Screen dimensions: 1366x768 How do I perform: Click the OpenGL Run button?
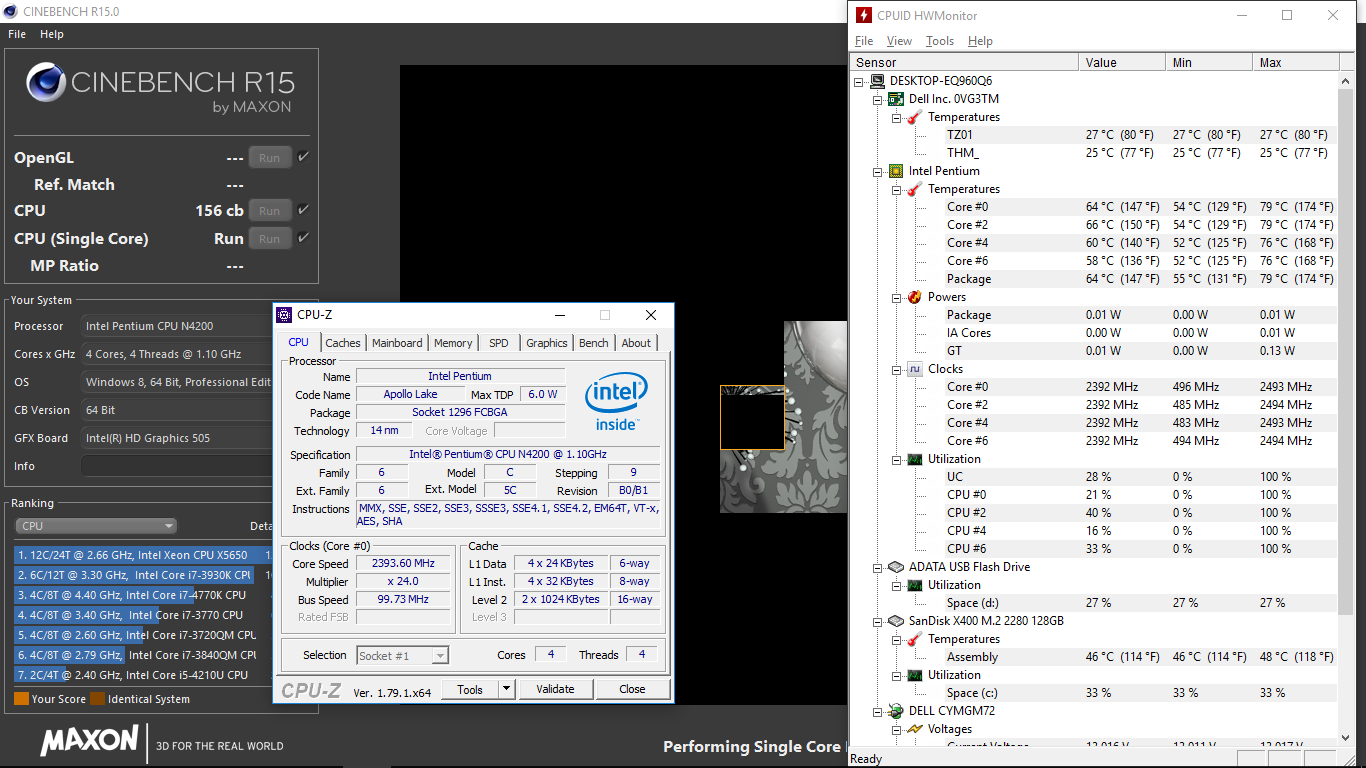tap(270, 157)
